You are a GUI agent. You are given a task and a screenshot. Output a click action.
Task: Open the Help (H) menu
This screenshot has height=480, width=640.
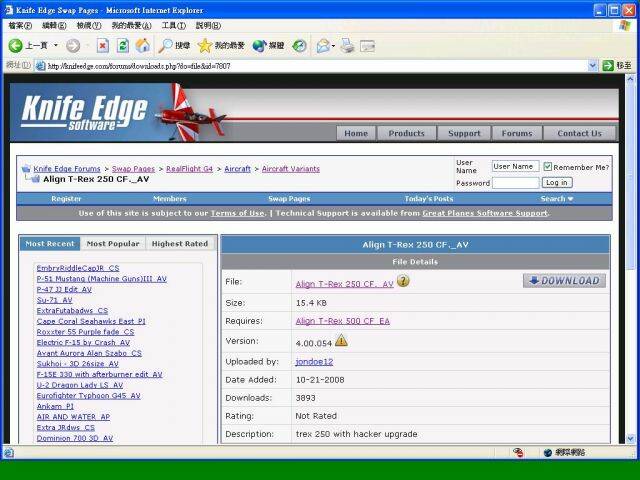(208, 26)
